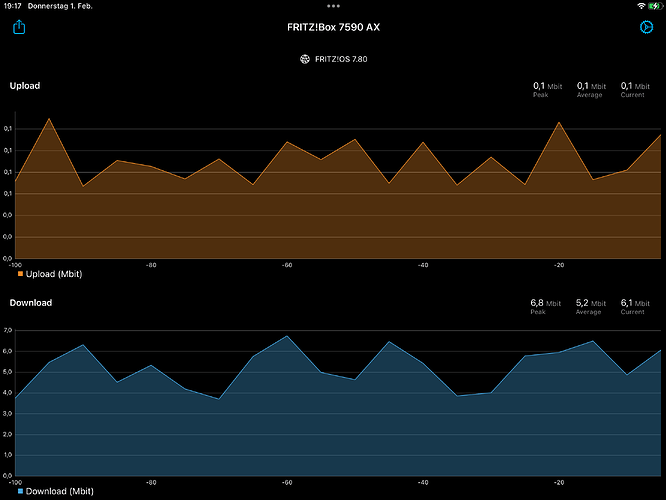Tap the share icon at top left
Screen dimensions: 666x500
pyautogui.click(x=19, y=27)
